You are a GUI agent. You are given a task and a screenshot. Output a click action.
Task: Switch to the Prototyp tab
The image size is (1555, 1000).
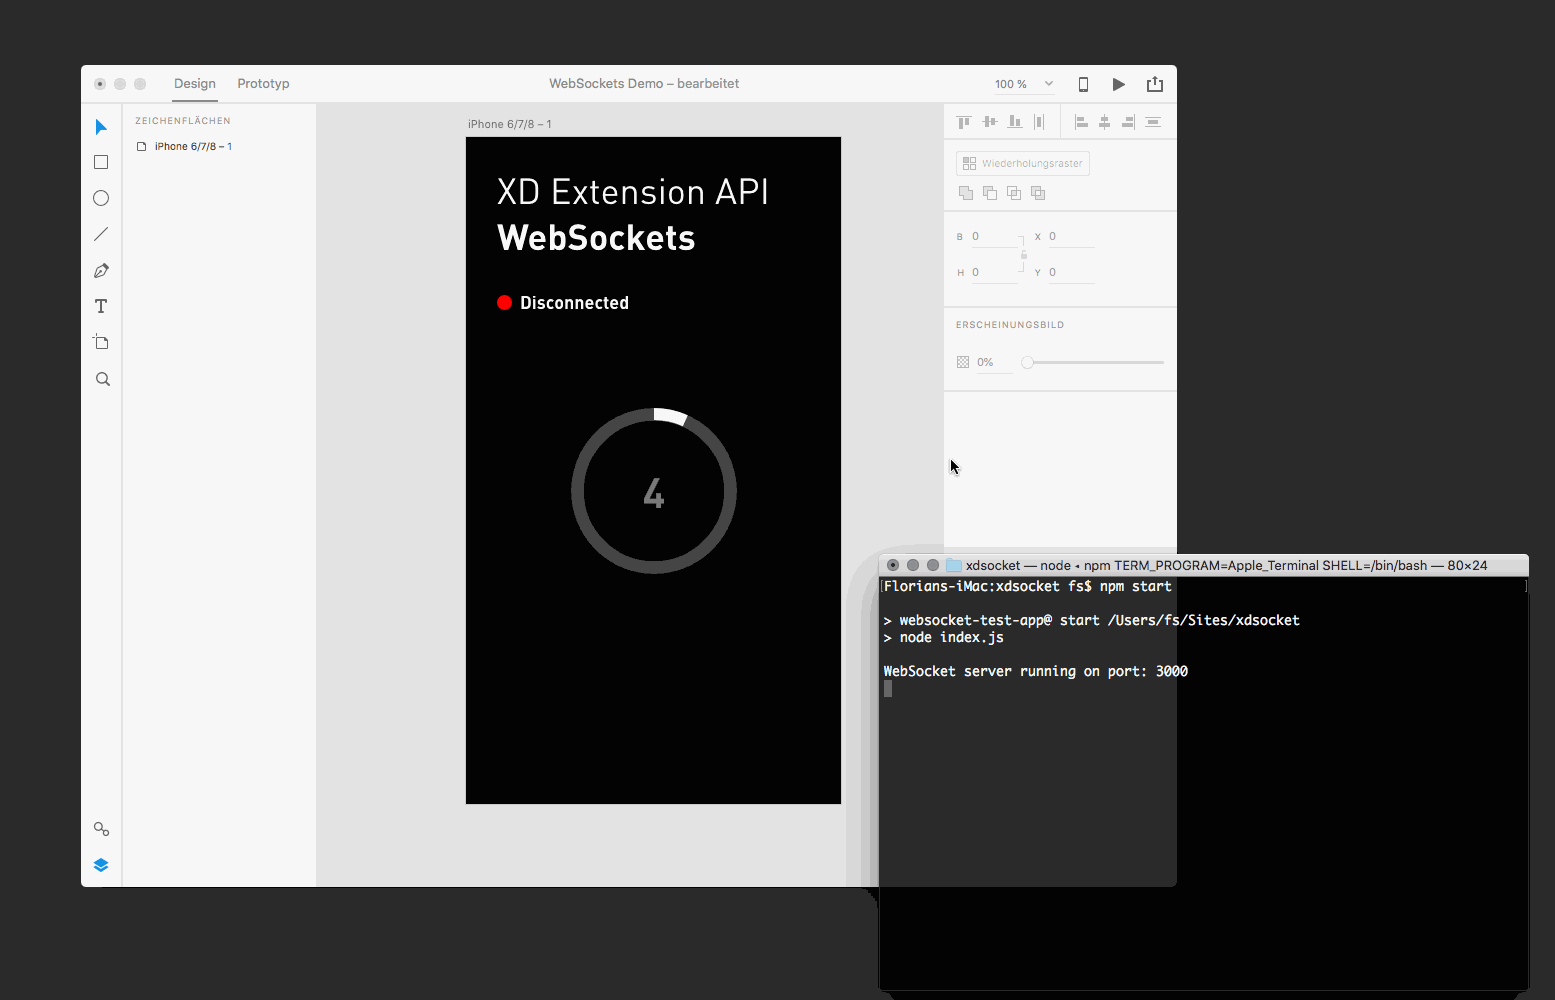pos(263,84)
